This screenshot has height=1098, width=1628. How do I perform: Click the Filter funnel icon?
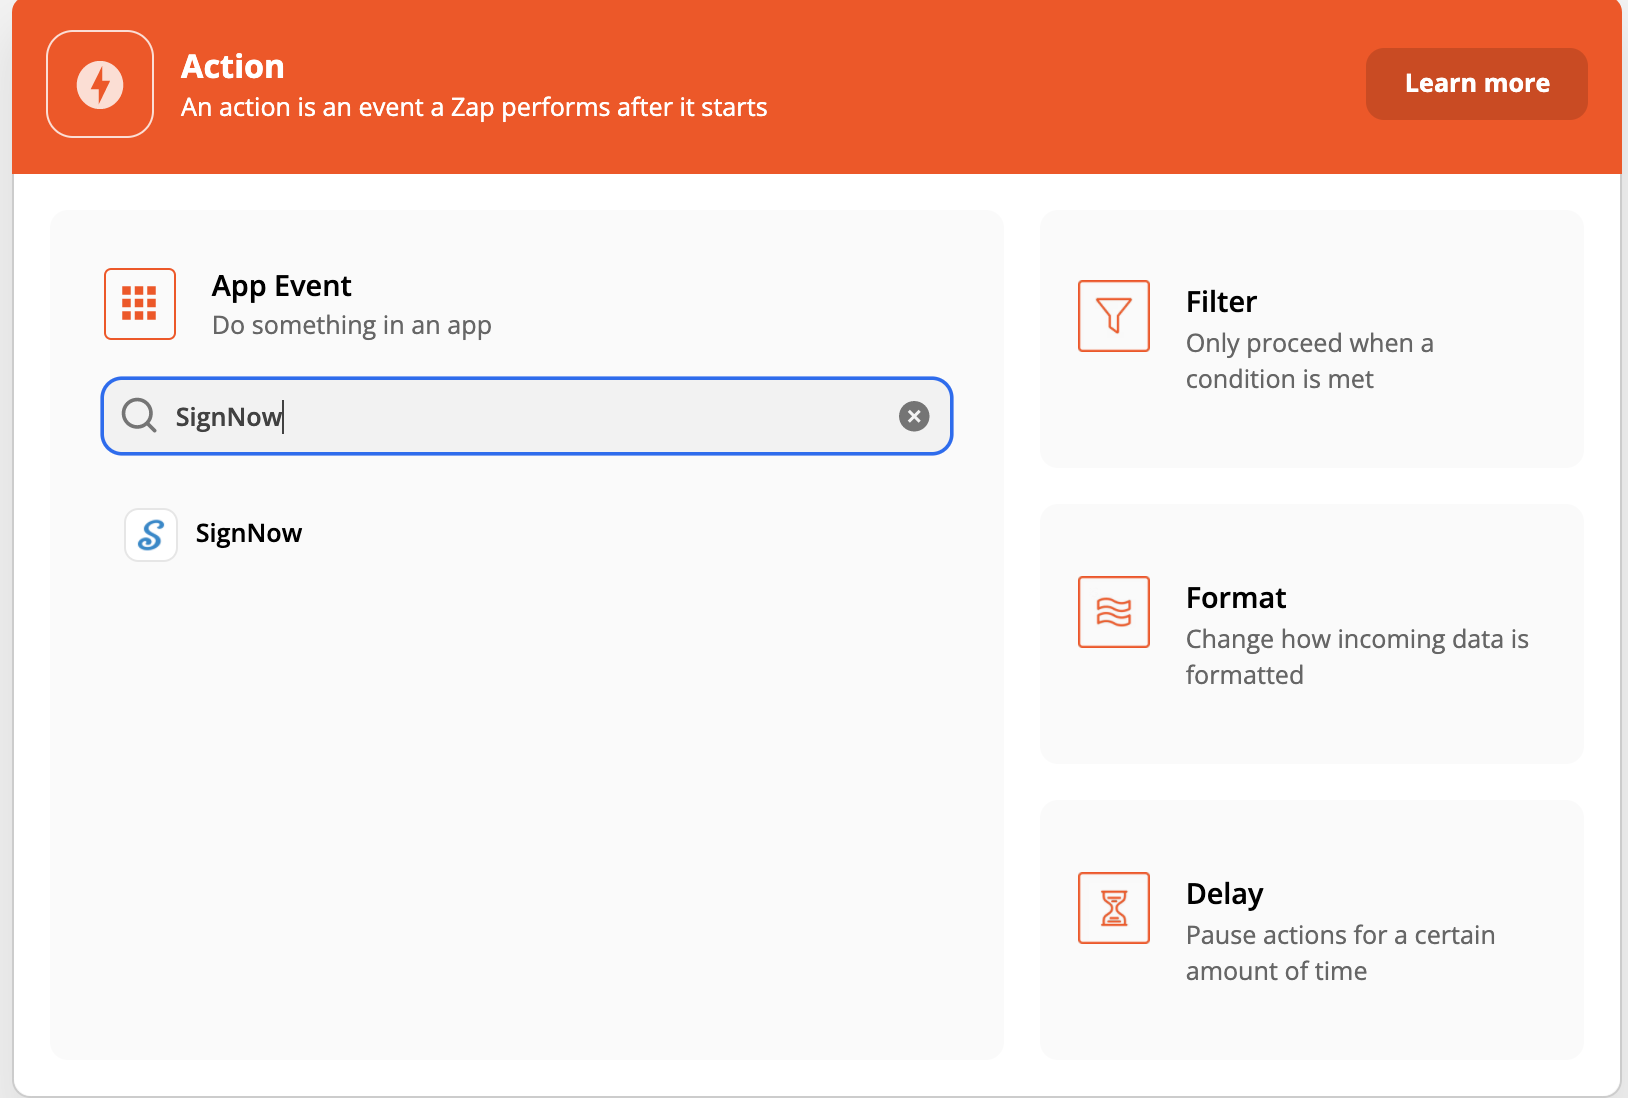click(x=1113, y=316)
